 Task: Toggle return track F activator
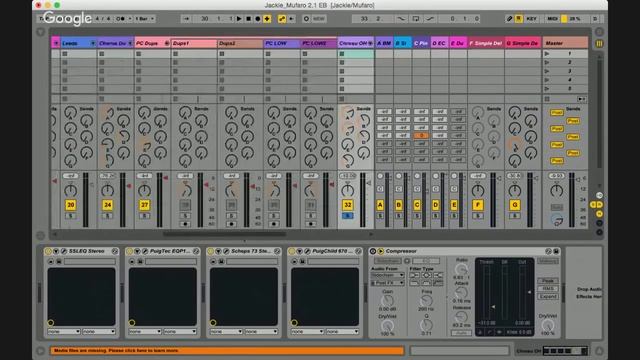point(478,205)
